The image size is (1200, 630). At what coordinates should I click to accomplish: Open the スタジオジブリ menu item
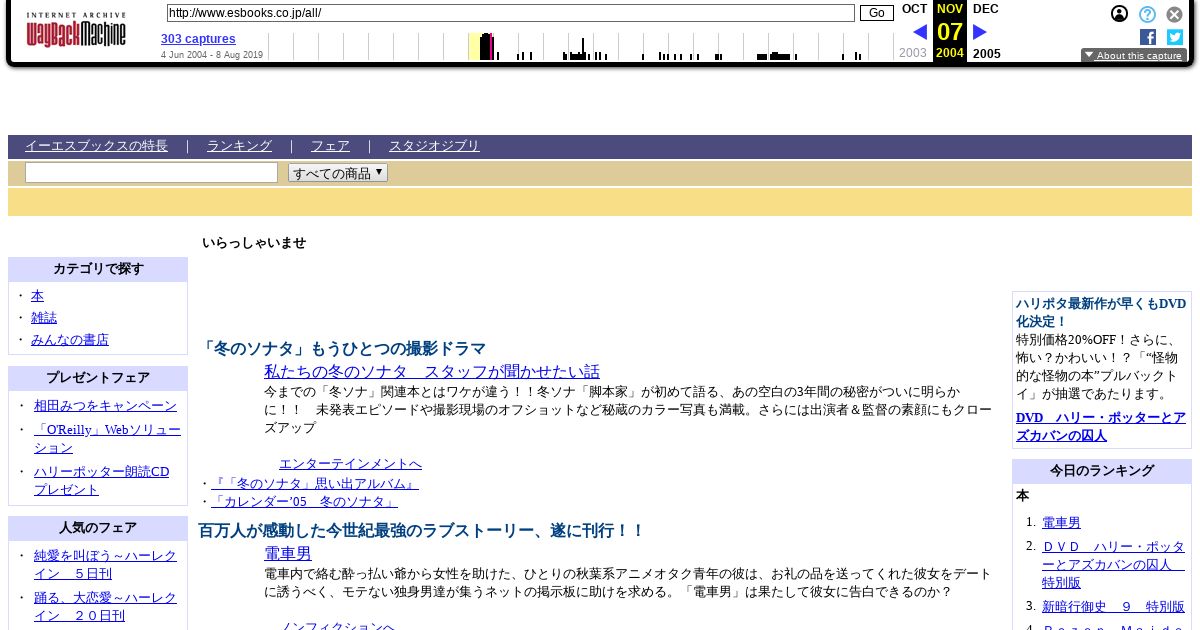[434, 146]
